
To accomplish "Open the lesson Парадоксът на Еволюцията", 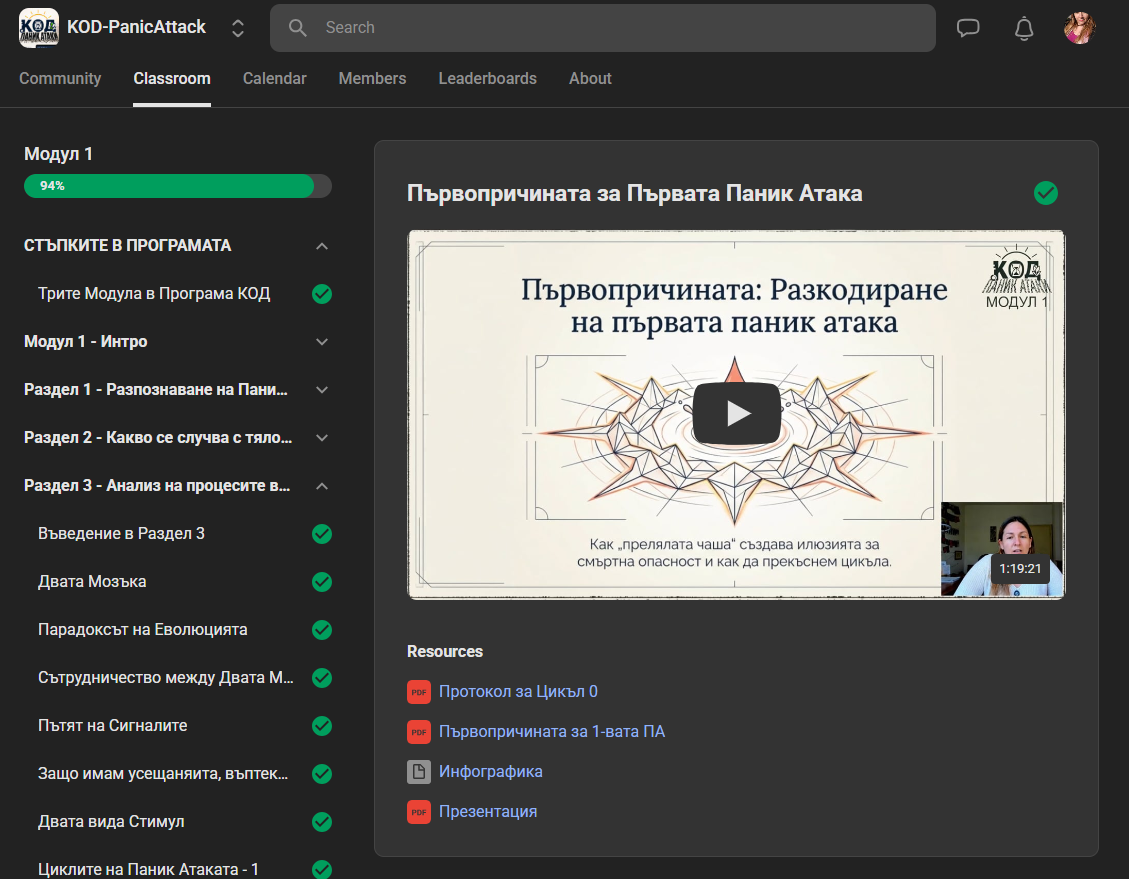I will coord(143,630).
